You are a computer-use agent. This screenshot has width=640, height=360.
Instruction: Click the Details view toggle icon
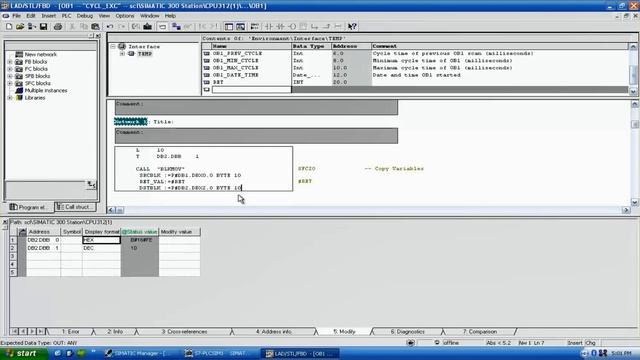(x=240, y=27)
